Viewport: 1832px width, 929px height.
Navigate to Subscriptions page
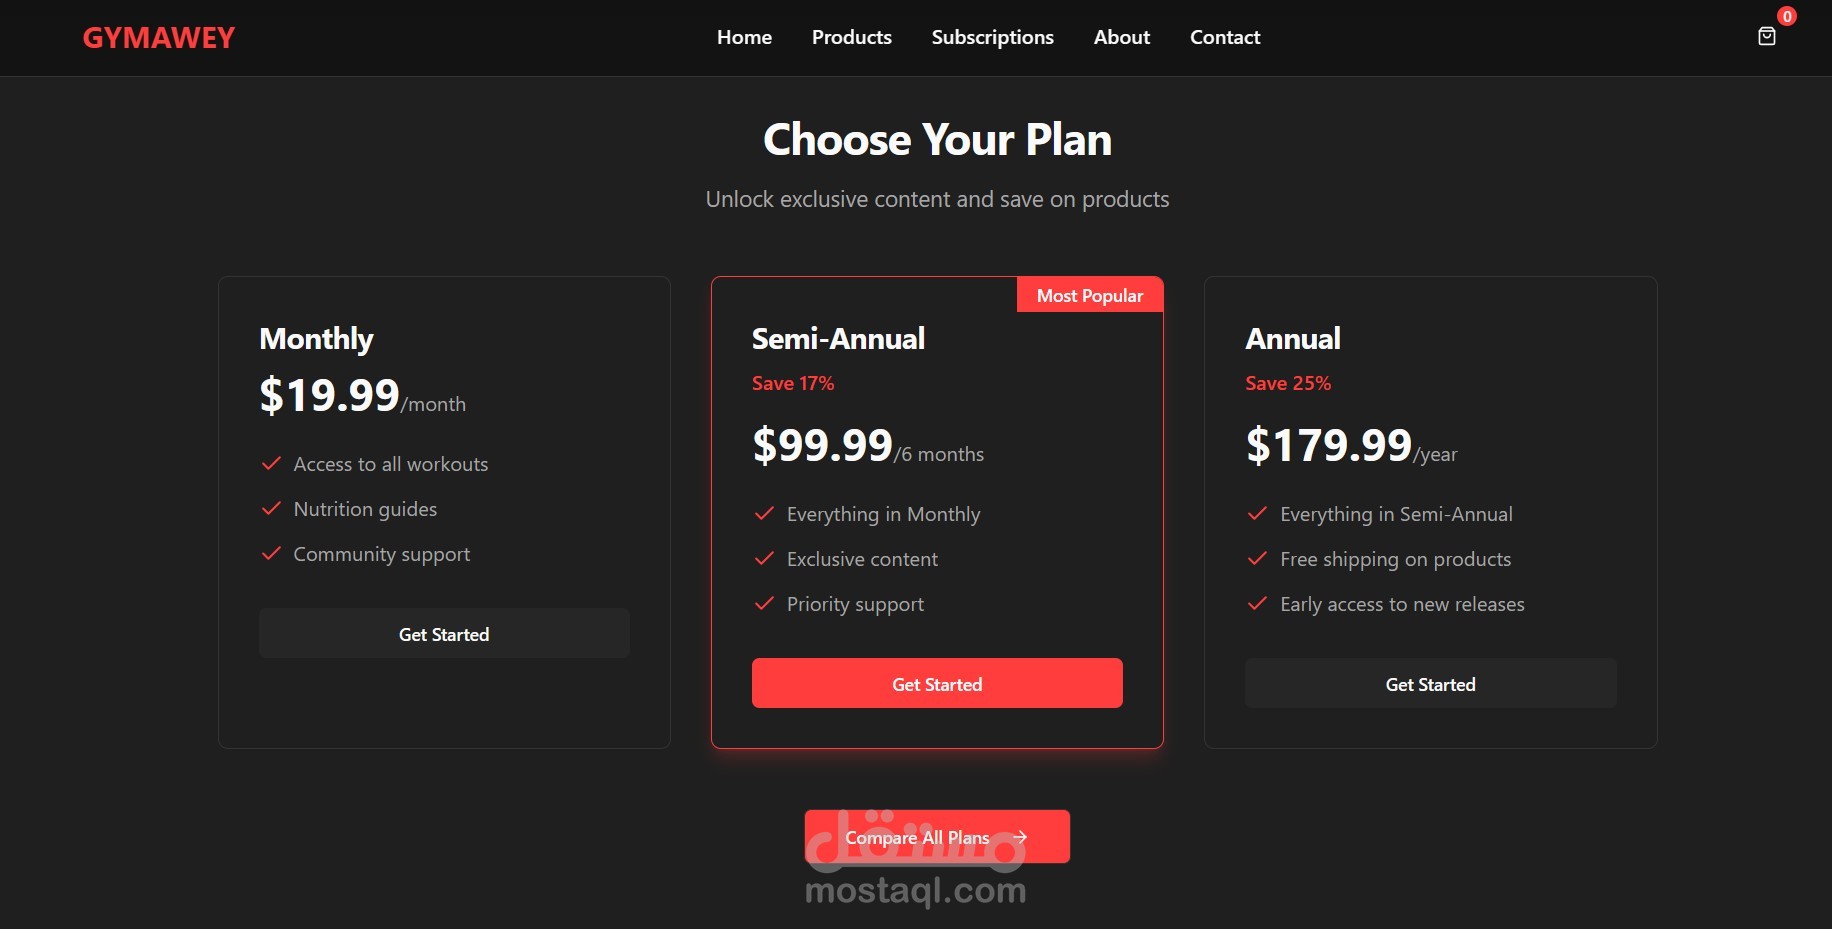pyautogui.click(x=992, y=38)
